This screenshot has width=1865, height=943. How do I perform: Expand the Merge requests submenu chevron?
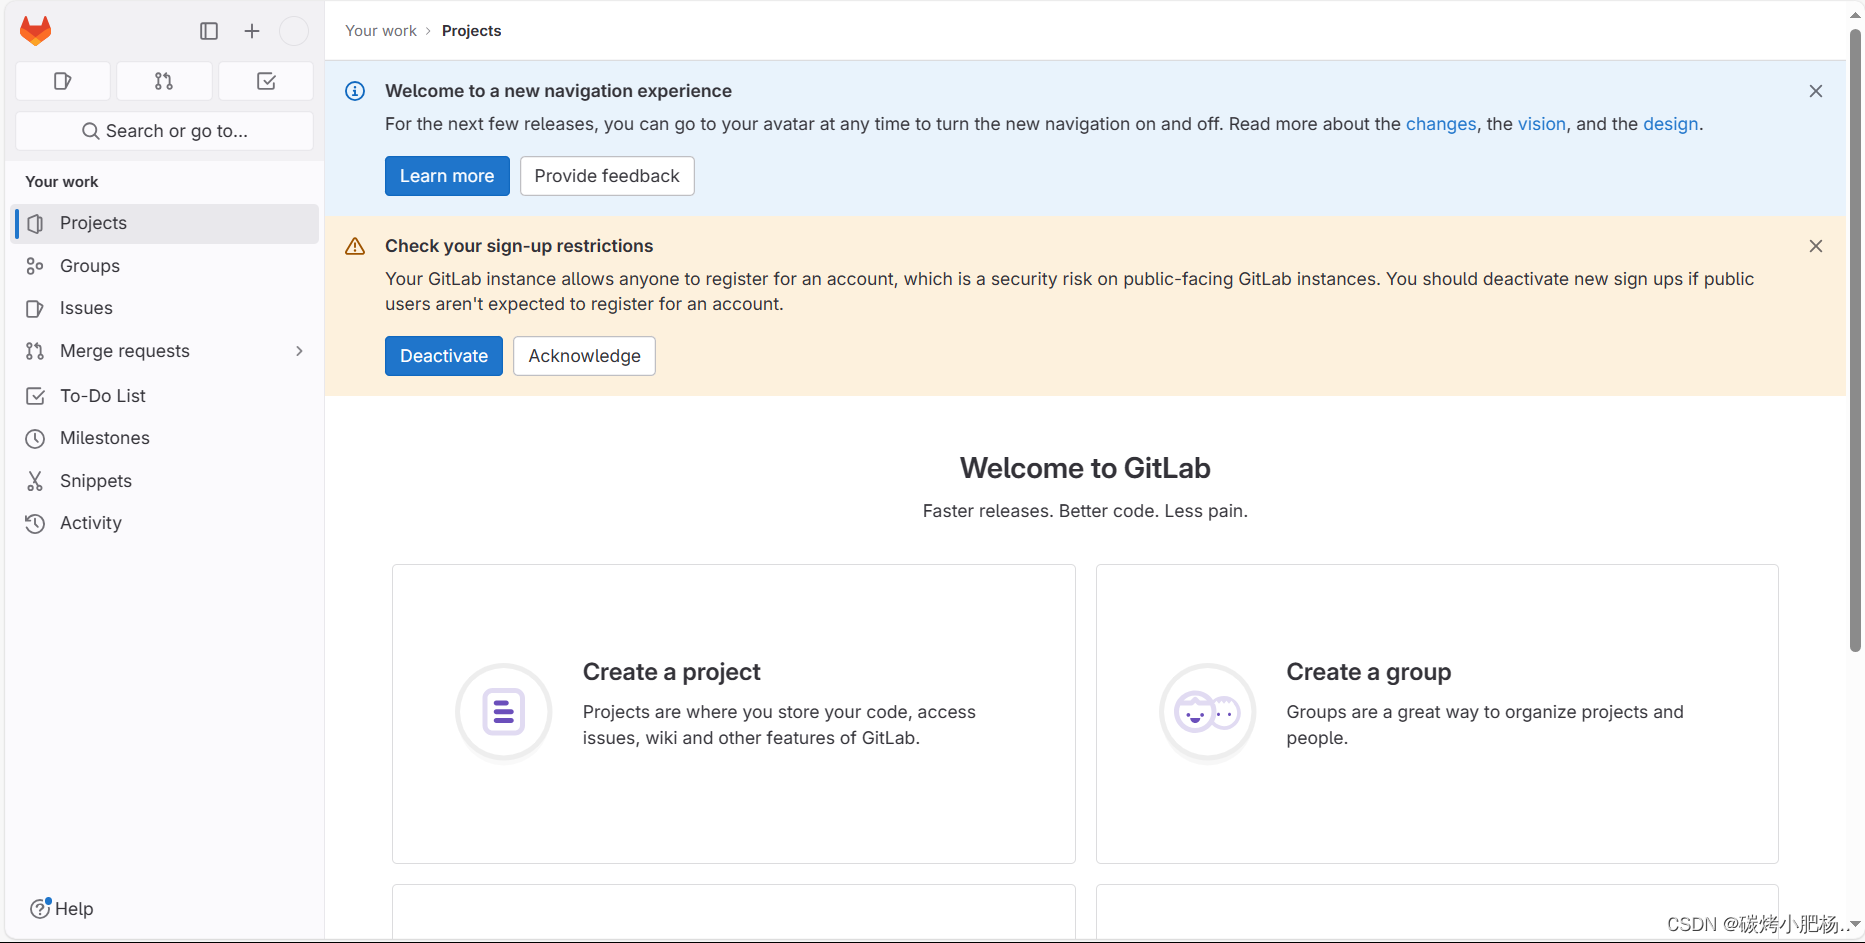tap(299, 351)
